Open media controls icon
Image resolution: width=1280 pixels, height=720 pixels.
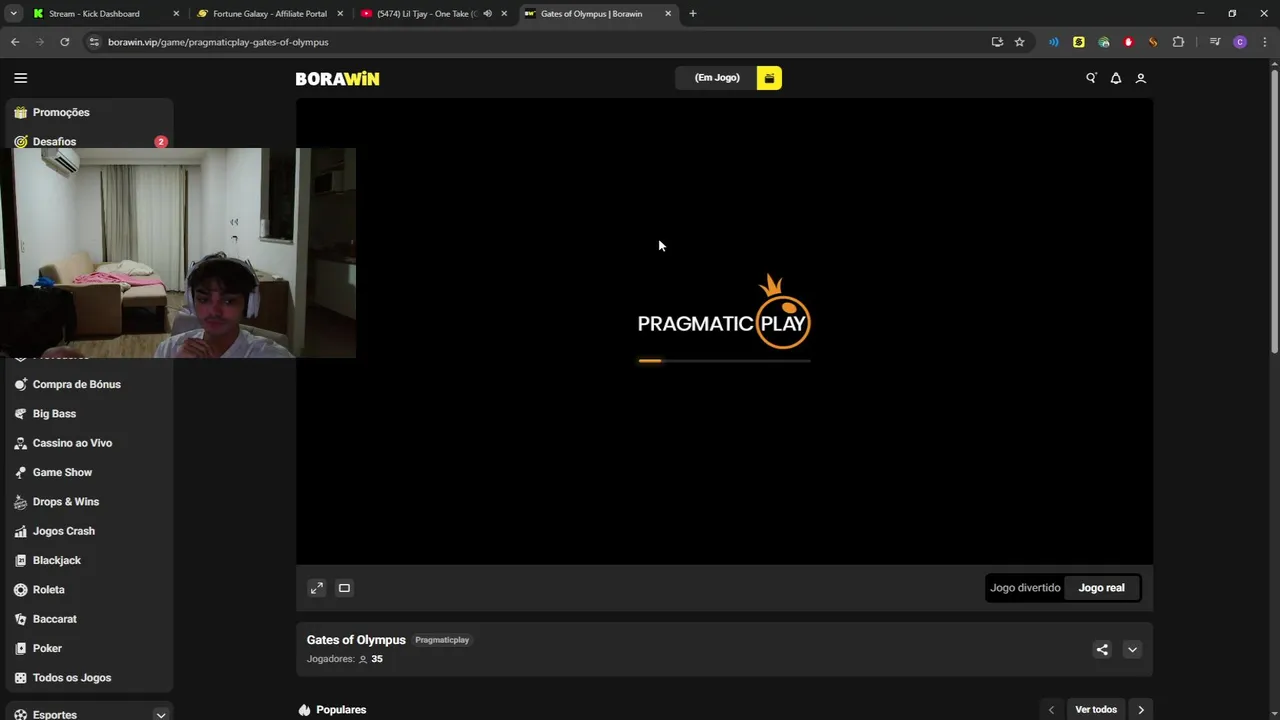pos(1215,42)
